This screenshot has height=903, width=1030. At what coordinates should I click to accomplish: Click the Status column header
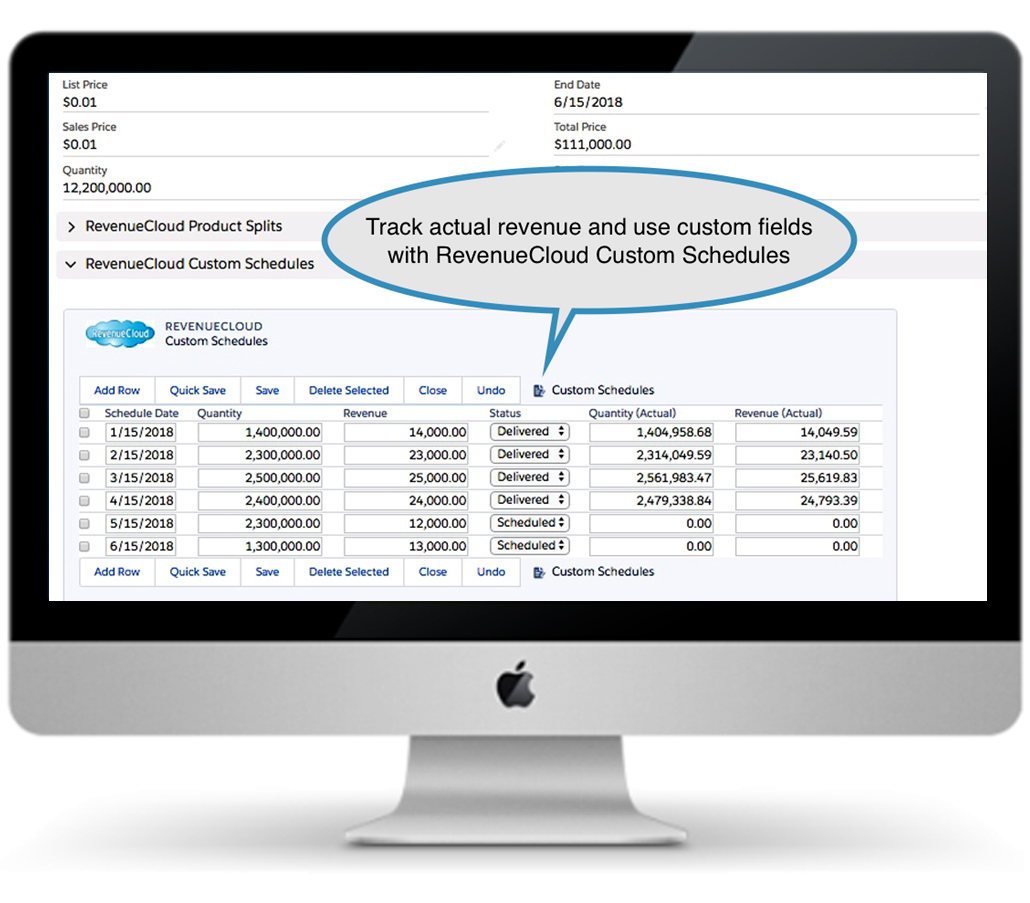504,413
